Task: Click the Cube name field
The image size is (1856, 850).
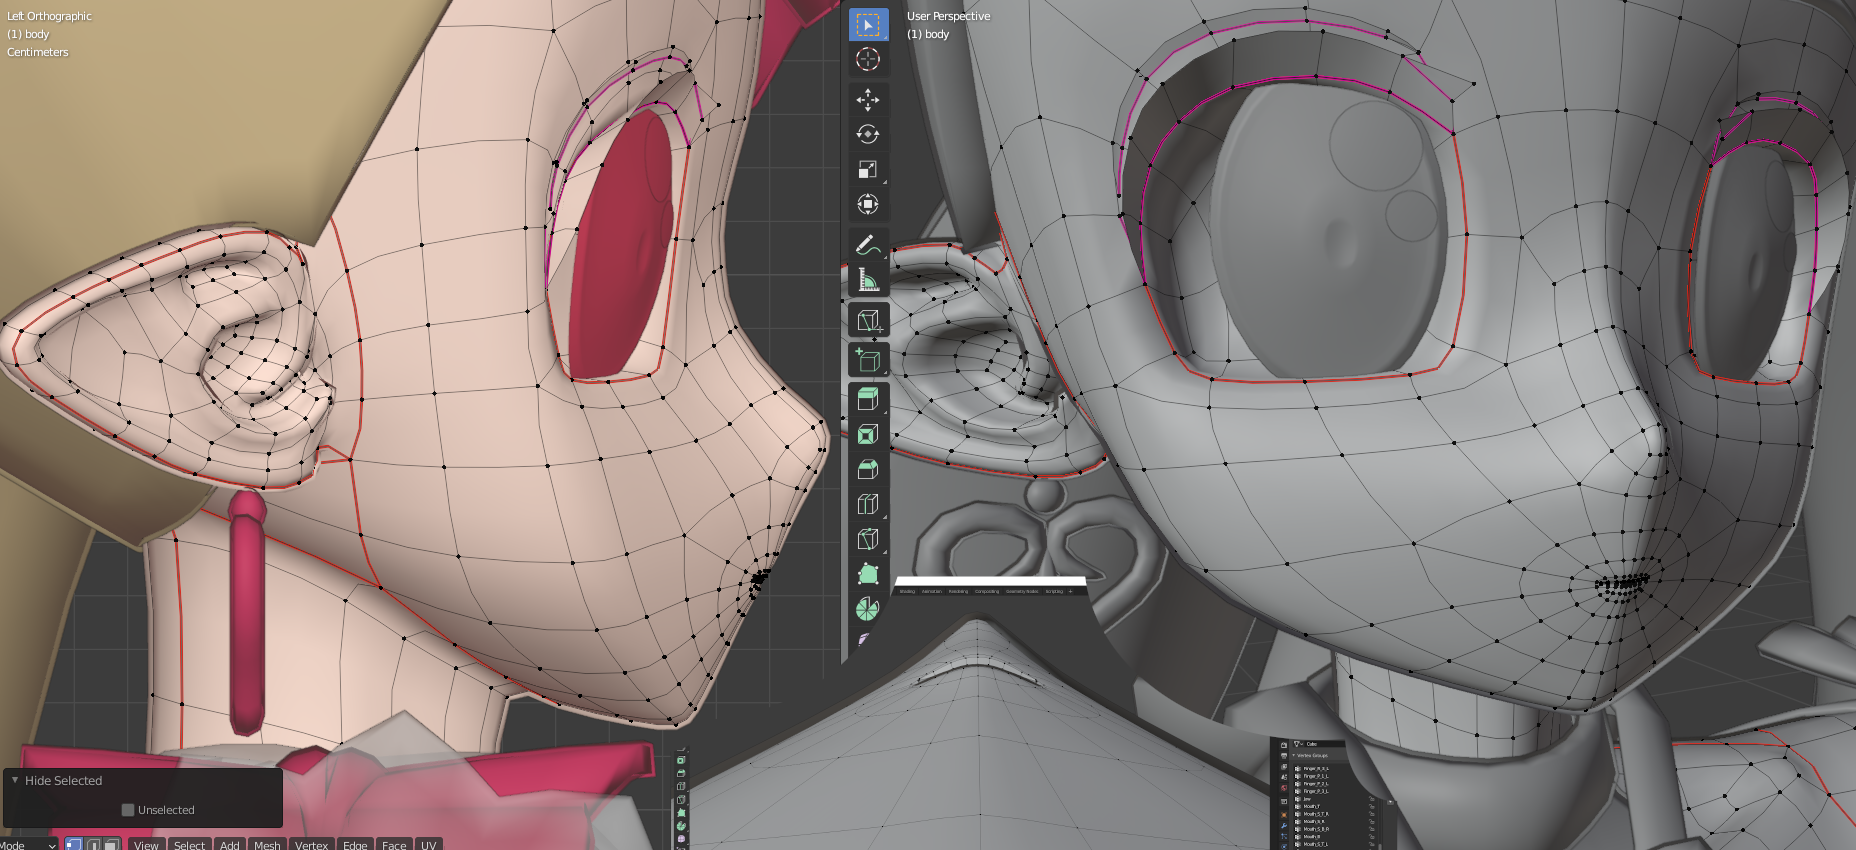Action: click(1324, 744)
